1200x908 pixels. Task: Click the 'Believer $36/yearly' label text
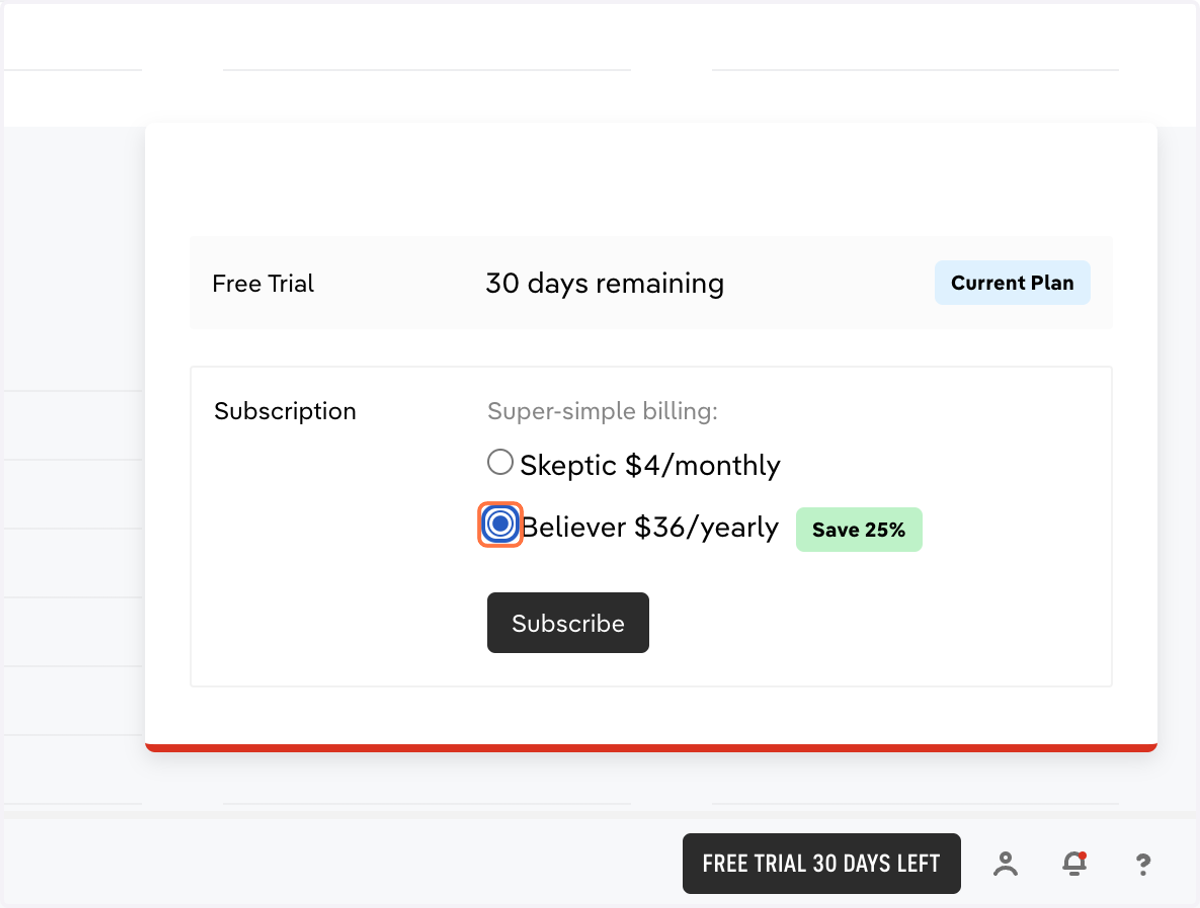pos(650,527)
